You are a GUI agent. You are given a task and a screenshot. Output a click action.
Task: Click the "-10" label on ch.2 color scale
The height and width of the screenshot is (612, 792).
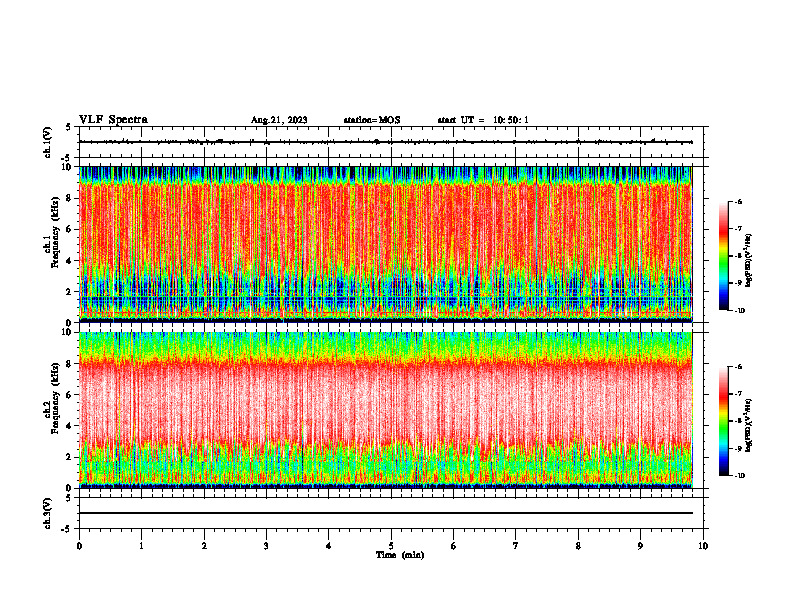tap(738, 475)
